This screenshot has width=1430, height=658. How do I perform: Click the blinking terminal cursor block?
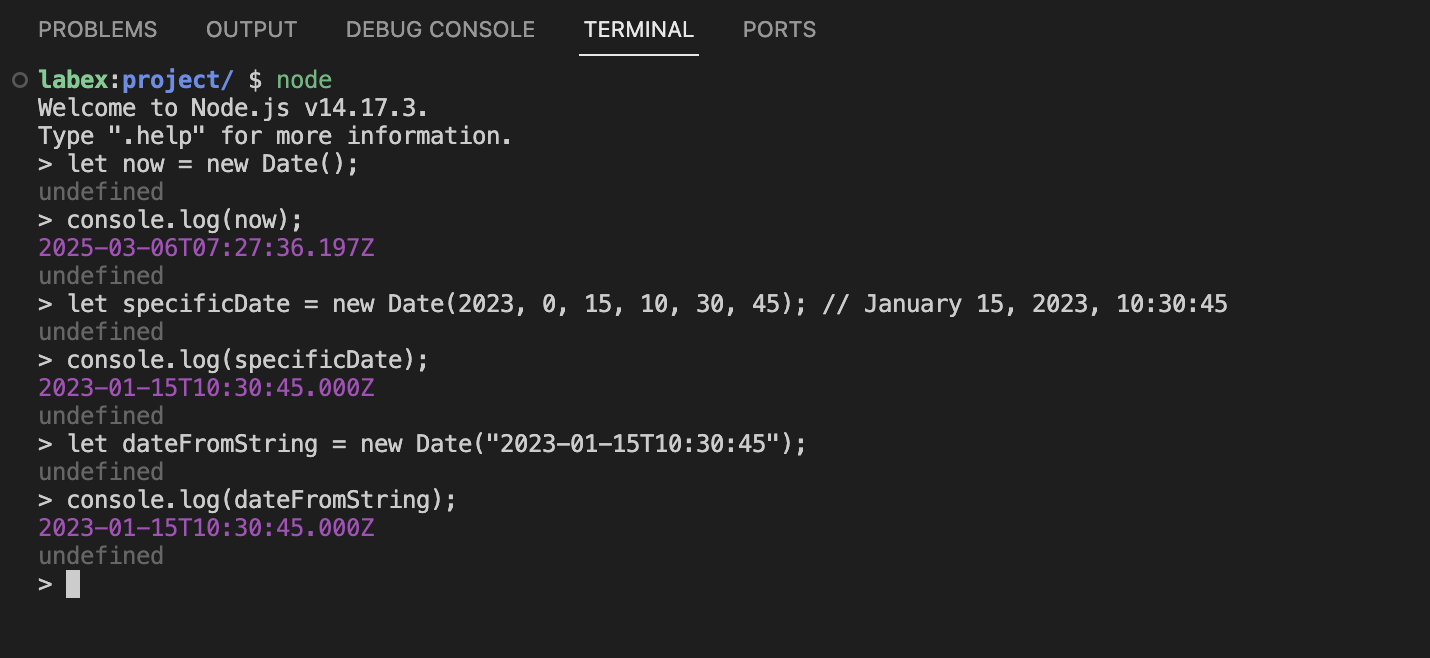[x=72, y=583]
